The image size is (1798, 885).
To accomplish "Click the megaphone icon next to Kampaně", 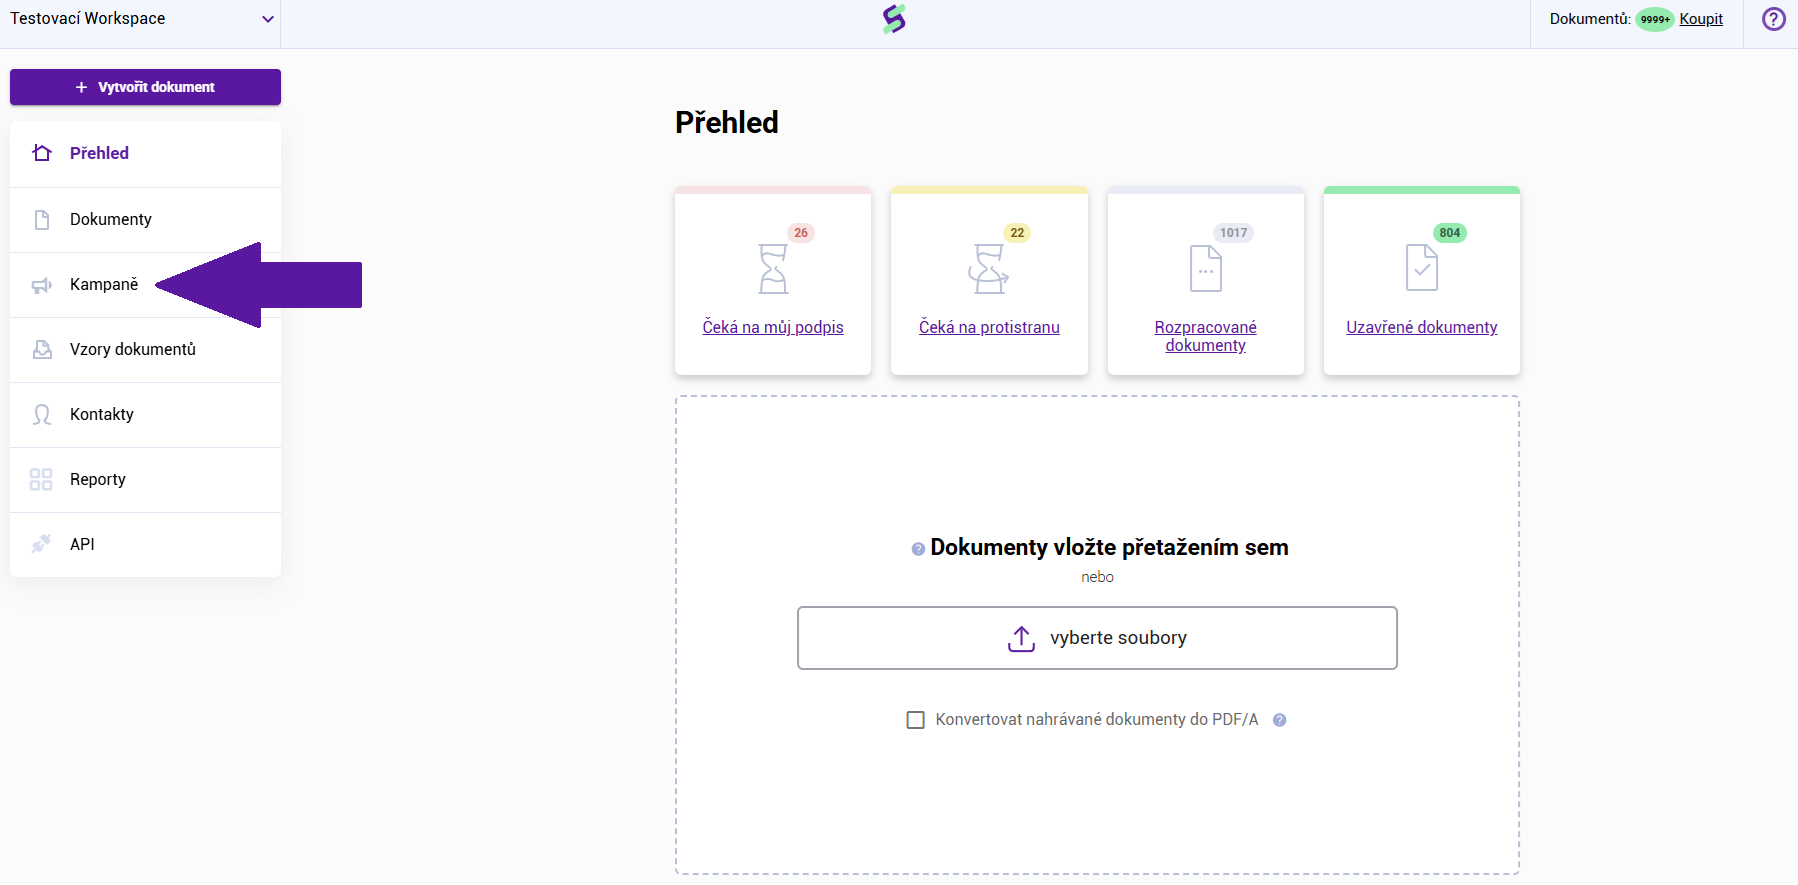I will tap(42, 285).
